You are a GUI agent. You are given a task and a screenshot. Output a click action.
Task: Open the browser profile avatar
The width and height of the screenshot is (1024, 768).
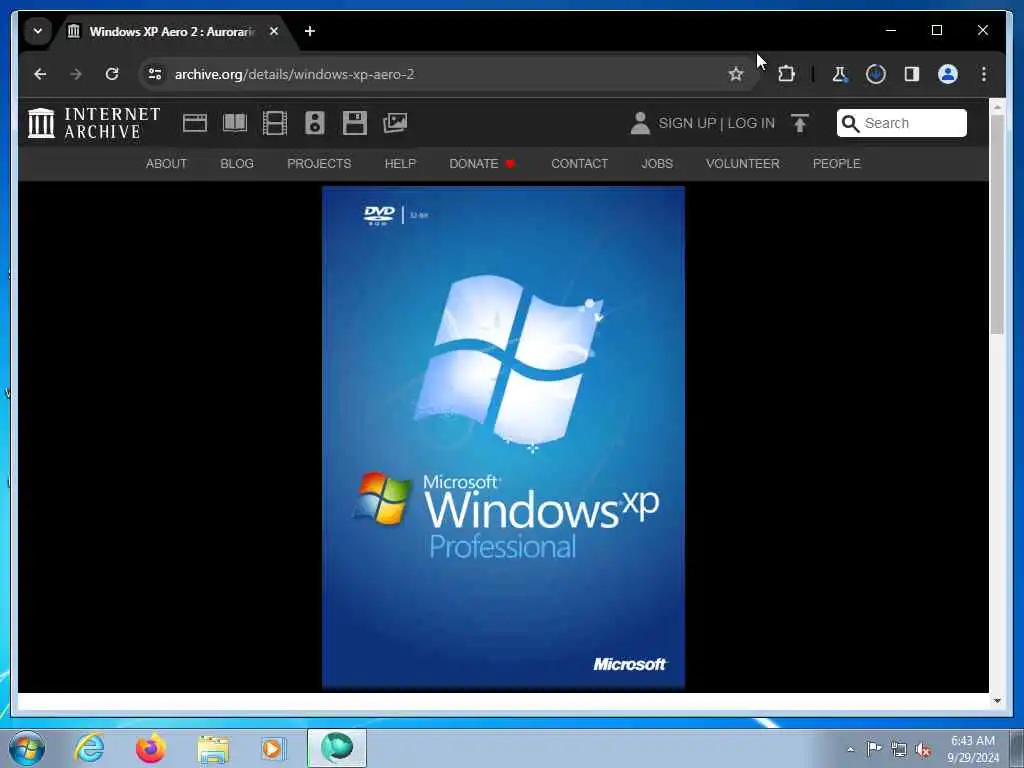click(x=948, y=74)
